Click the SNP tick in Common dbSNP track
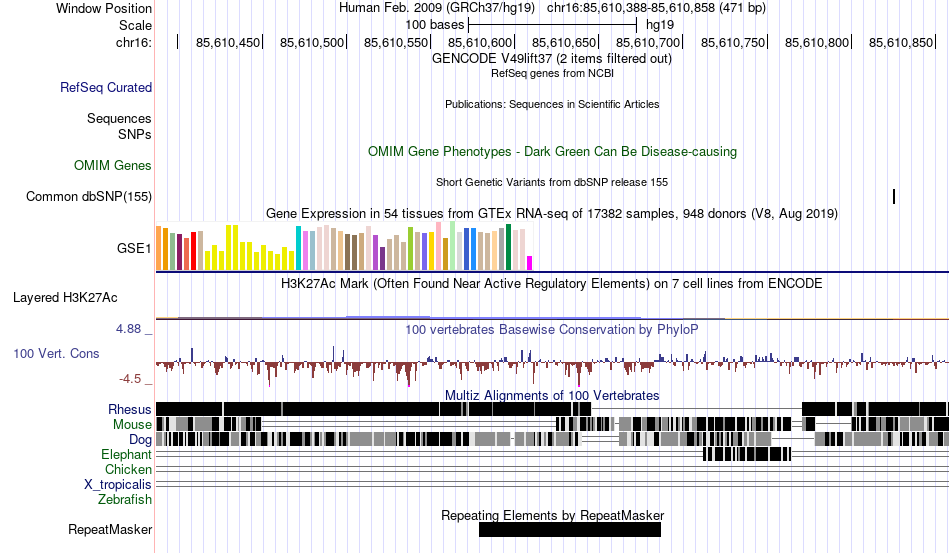Image resolution: width=950 pixels, height=553 pixels. pyautogui.click(x=894, y=196)
